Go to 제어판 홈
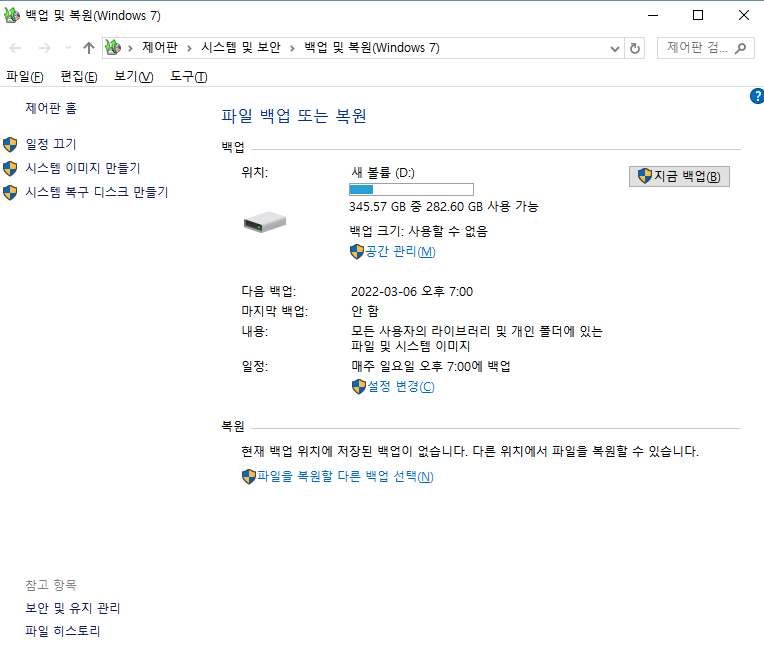This screenshot has width=764, height=657. [51, 108]
